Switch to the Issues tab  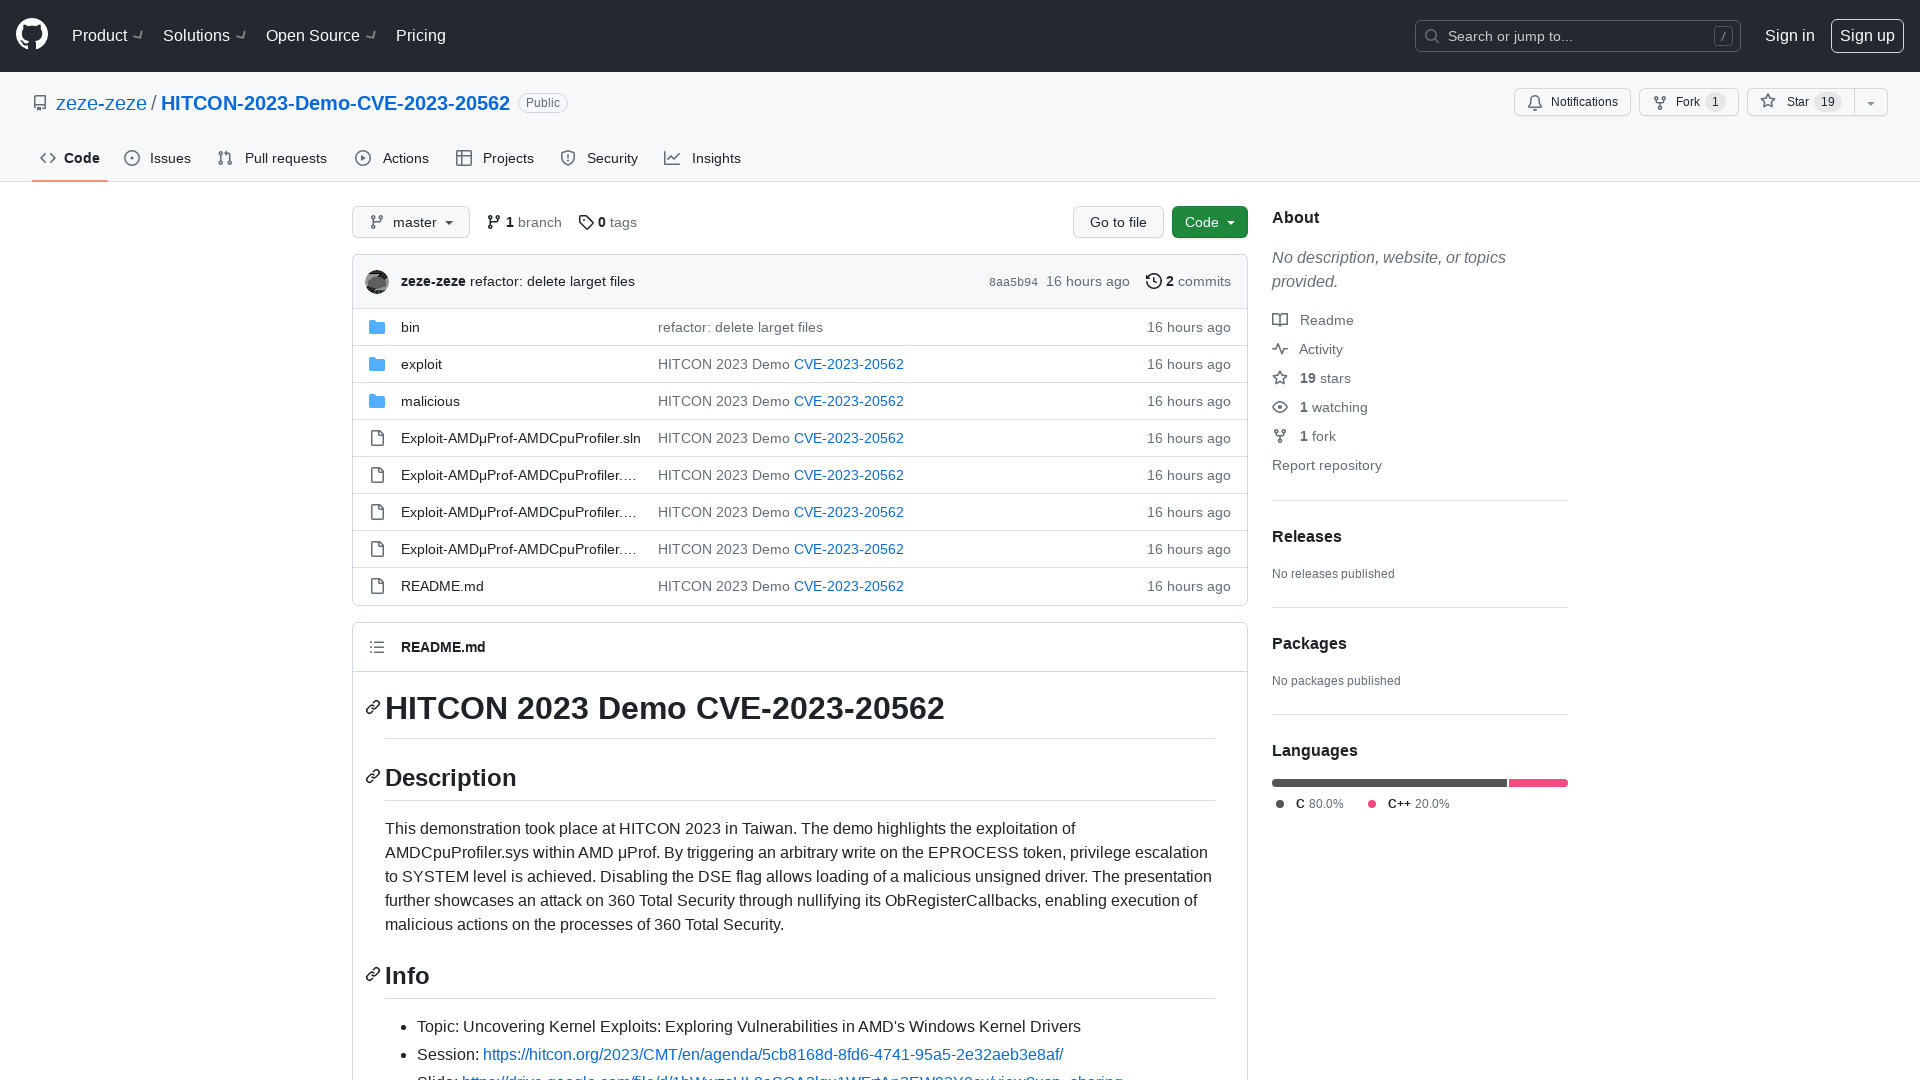coord(158,158)
